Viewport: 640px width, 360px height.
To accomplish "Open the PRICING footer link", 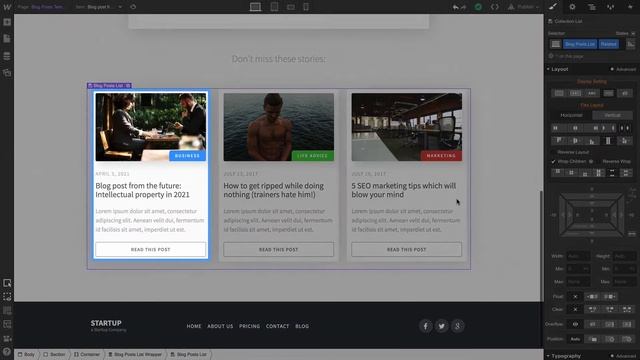I will click(x=249, y=326).
